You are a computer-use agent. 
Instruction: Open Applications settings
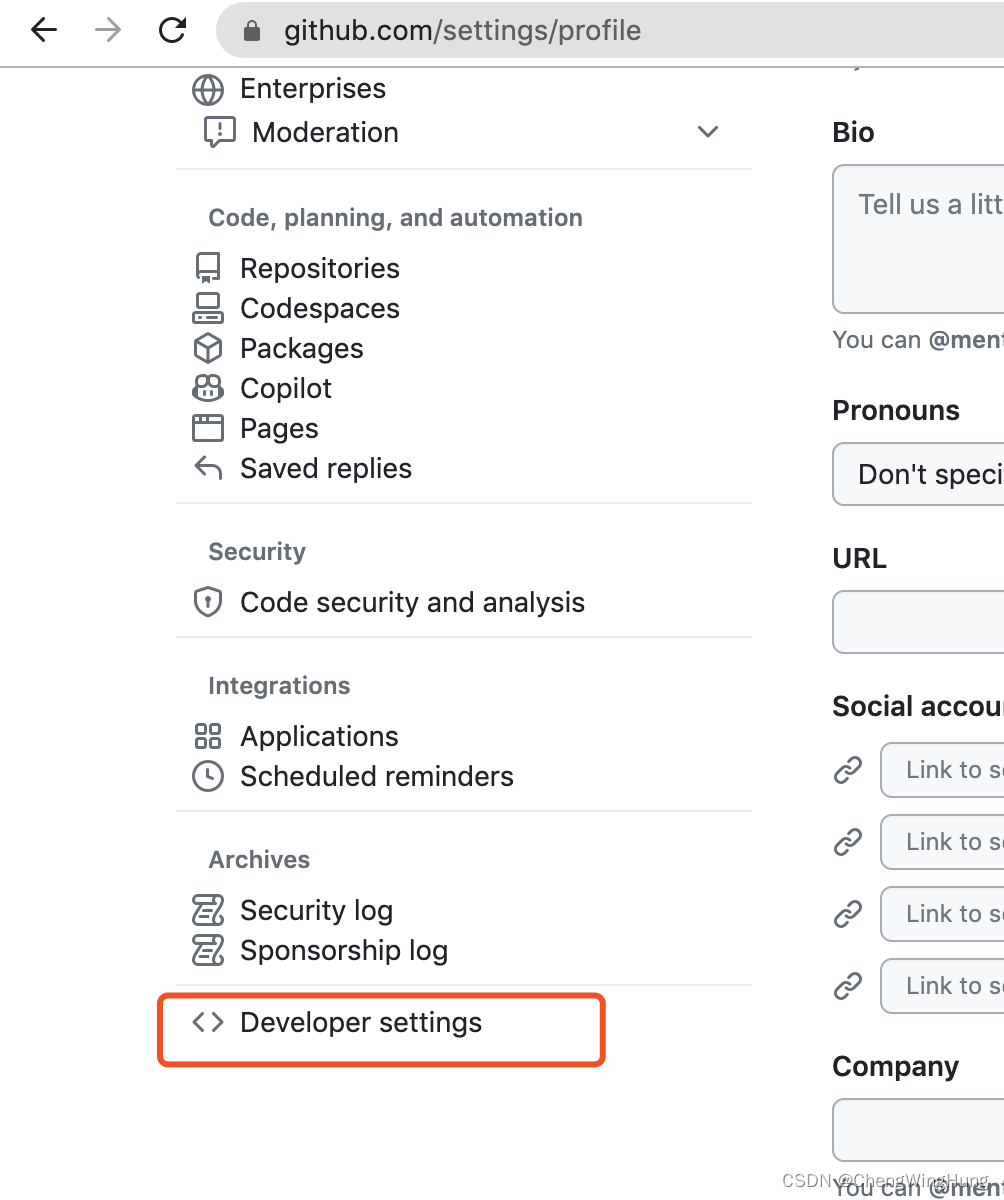(319, 737)
